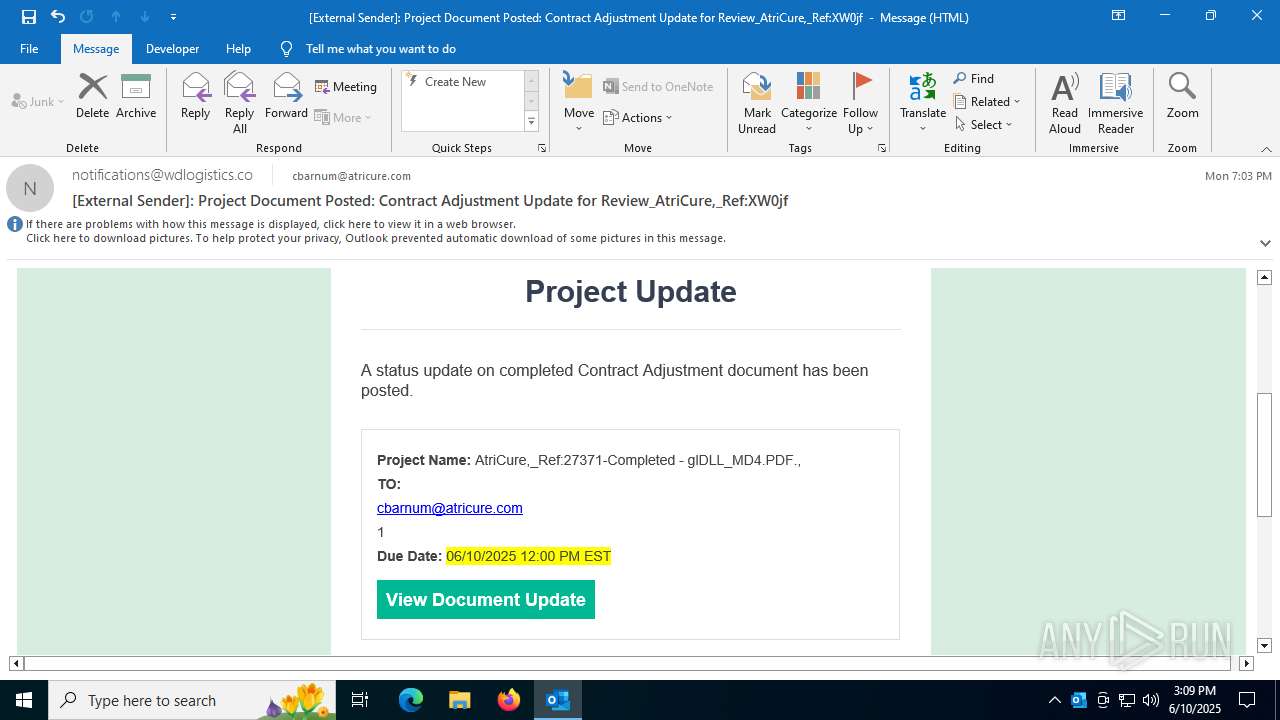Mark the message as Unread

pyautogui.click(x=757, y=103)
